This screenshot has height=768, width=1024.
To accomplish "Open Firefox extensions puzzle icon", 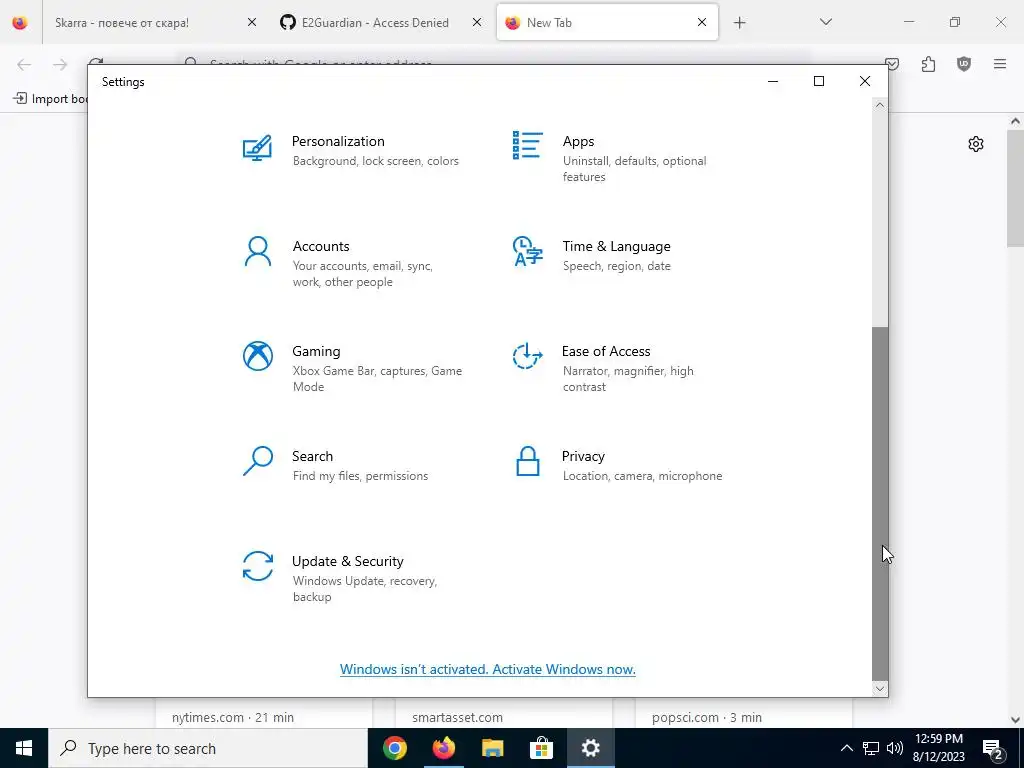I will (928, 64).
